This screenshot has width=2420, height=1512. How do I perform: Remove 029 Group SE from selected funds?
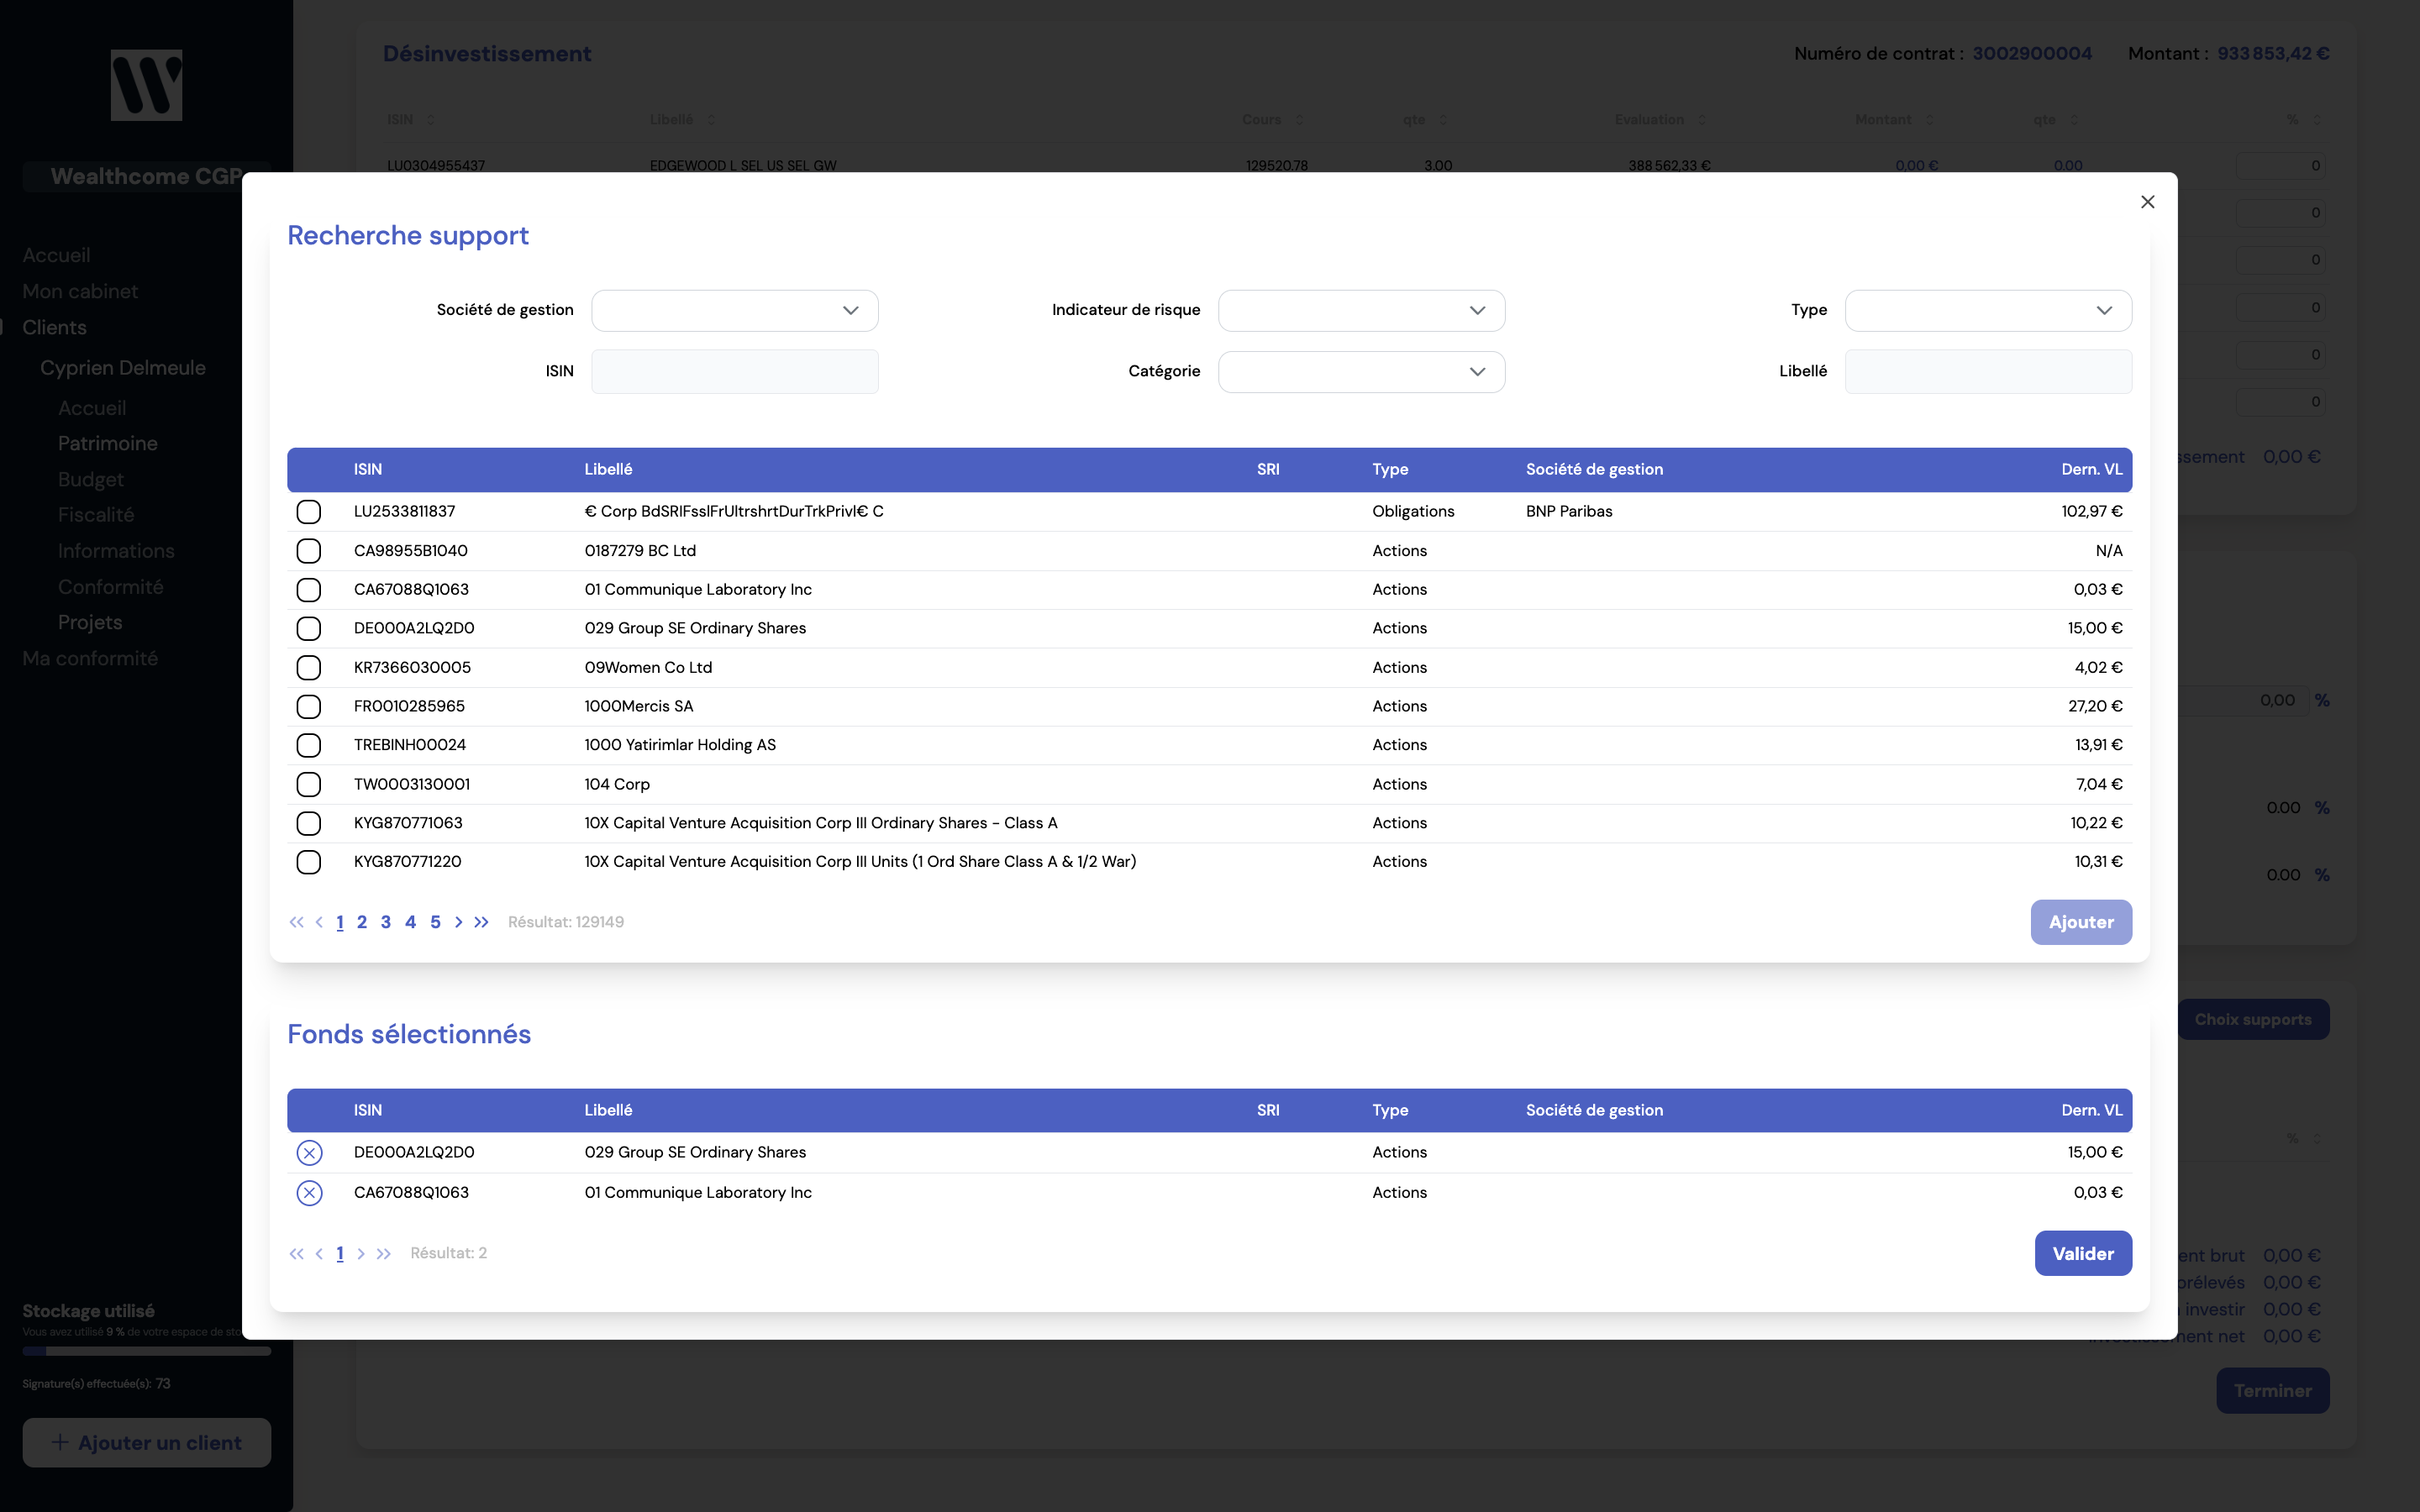pos(309,1152)
